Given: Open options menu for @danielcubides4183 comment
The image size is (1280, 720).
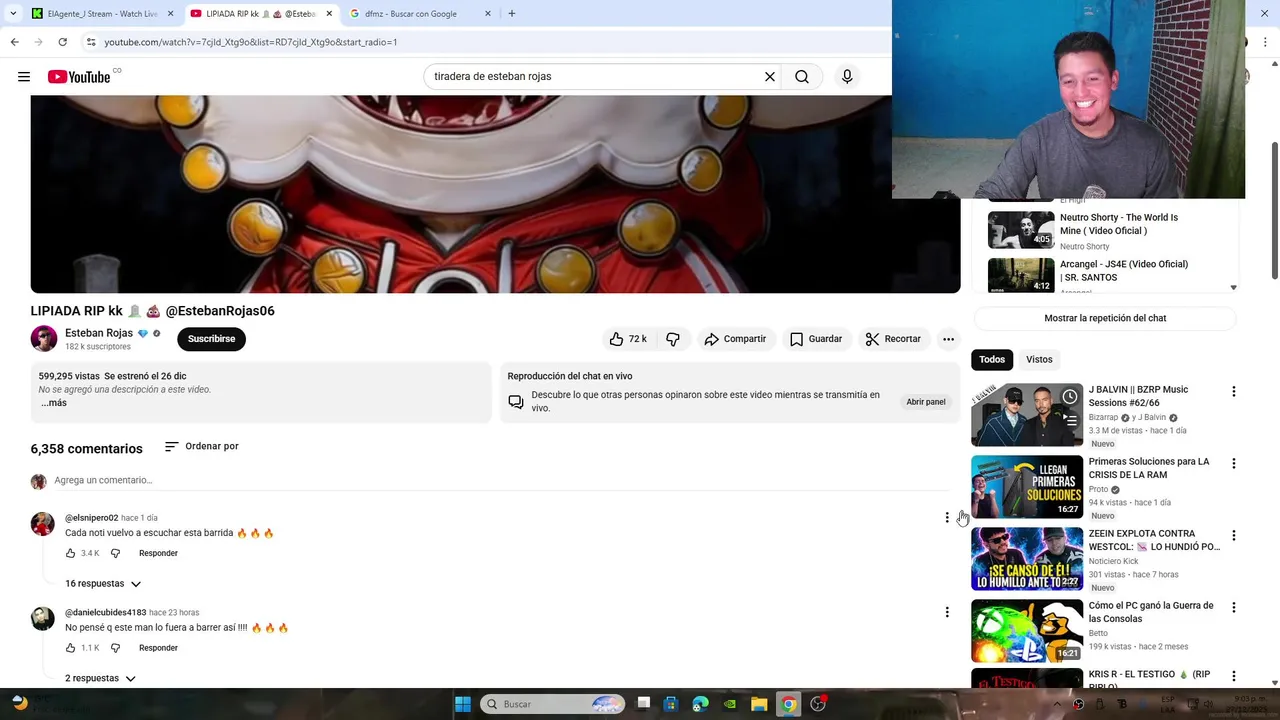Looking at the screenshot, I should (947, 612).
